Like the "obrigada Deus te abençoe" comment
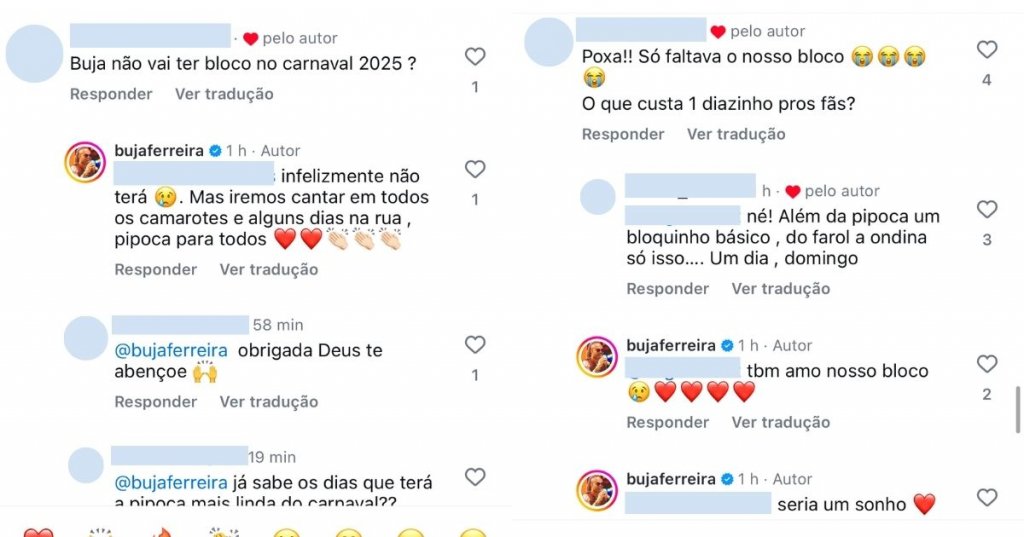Viewport: 1024px width, 537px height. click(x=475, y=345)
